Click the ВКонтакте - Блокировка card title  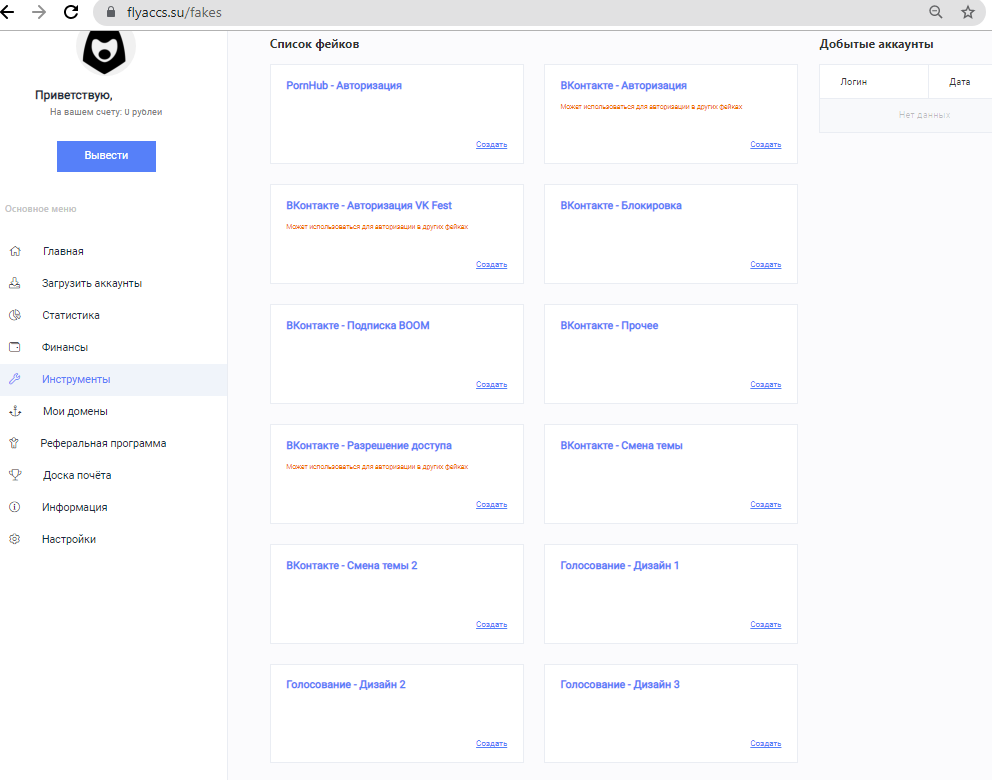tap(621, 206)
